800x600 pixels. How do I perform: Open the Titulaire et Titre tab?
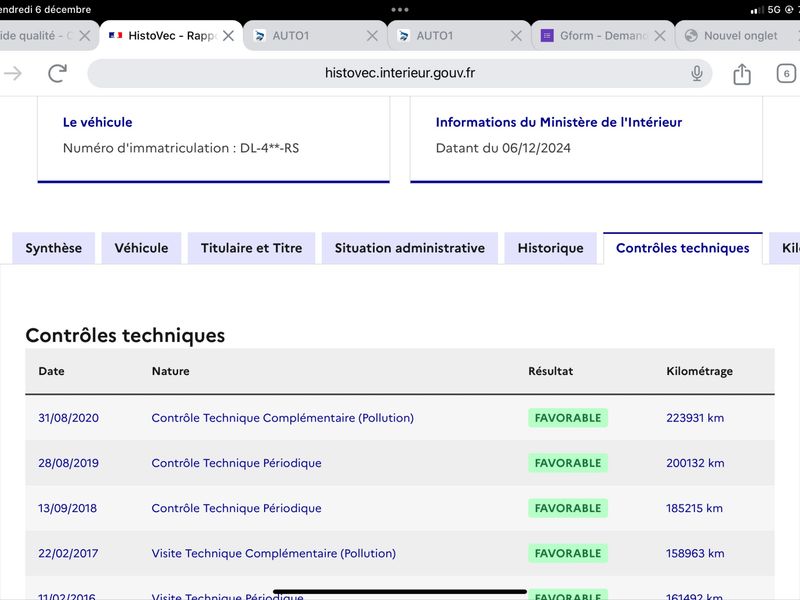pos(252,248)
